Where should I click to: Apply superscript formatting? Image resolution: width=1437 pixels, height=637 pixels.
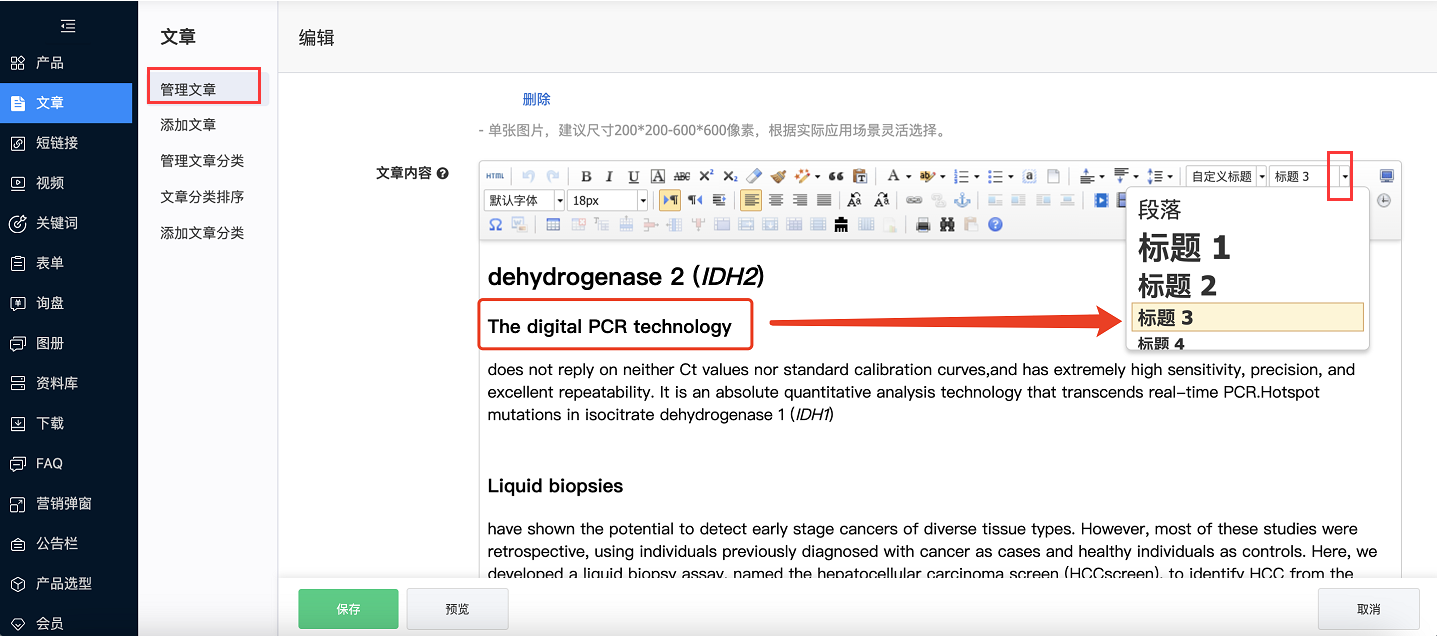[706, 177]
